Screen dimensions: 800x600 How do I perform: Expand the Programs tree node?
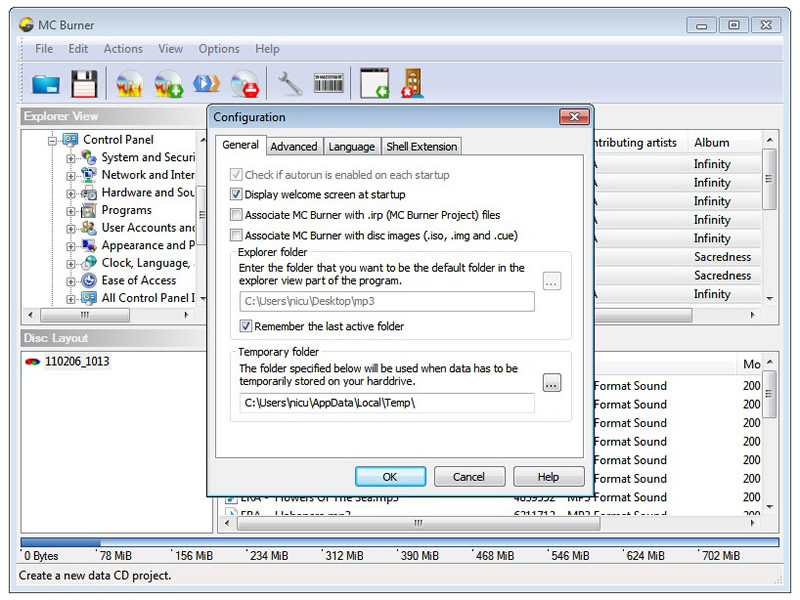point(70,211)
